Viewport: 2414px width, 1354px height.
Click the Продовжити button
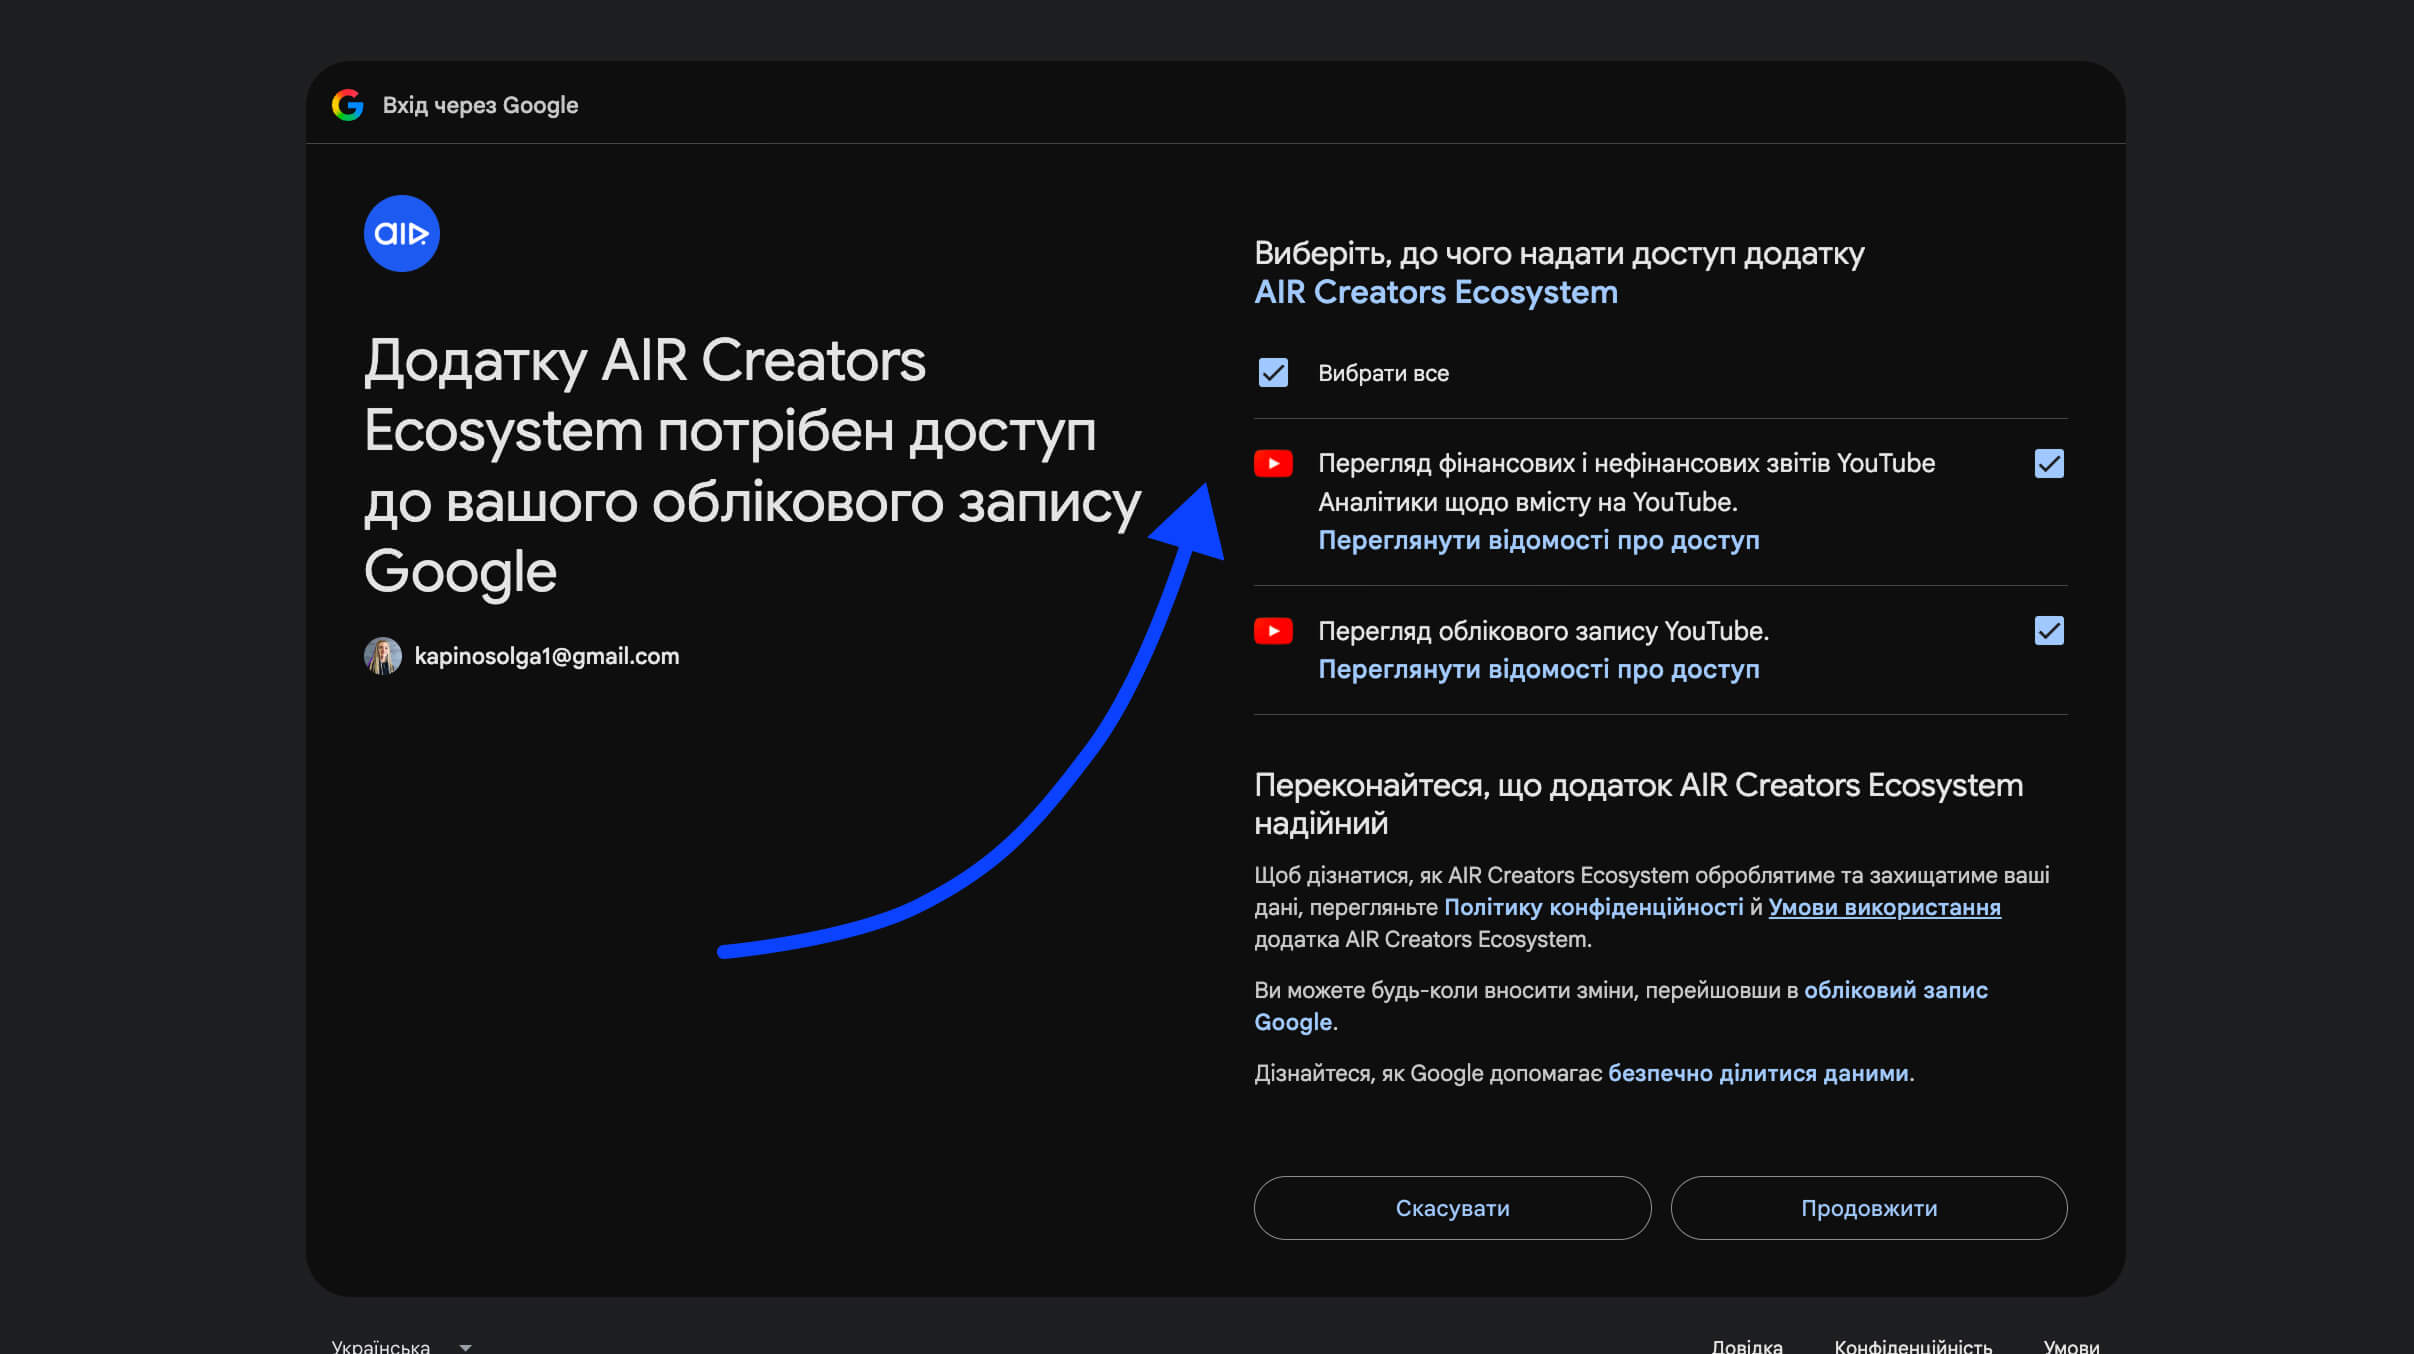pos(1868,1208)
